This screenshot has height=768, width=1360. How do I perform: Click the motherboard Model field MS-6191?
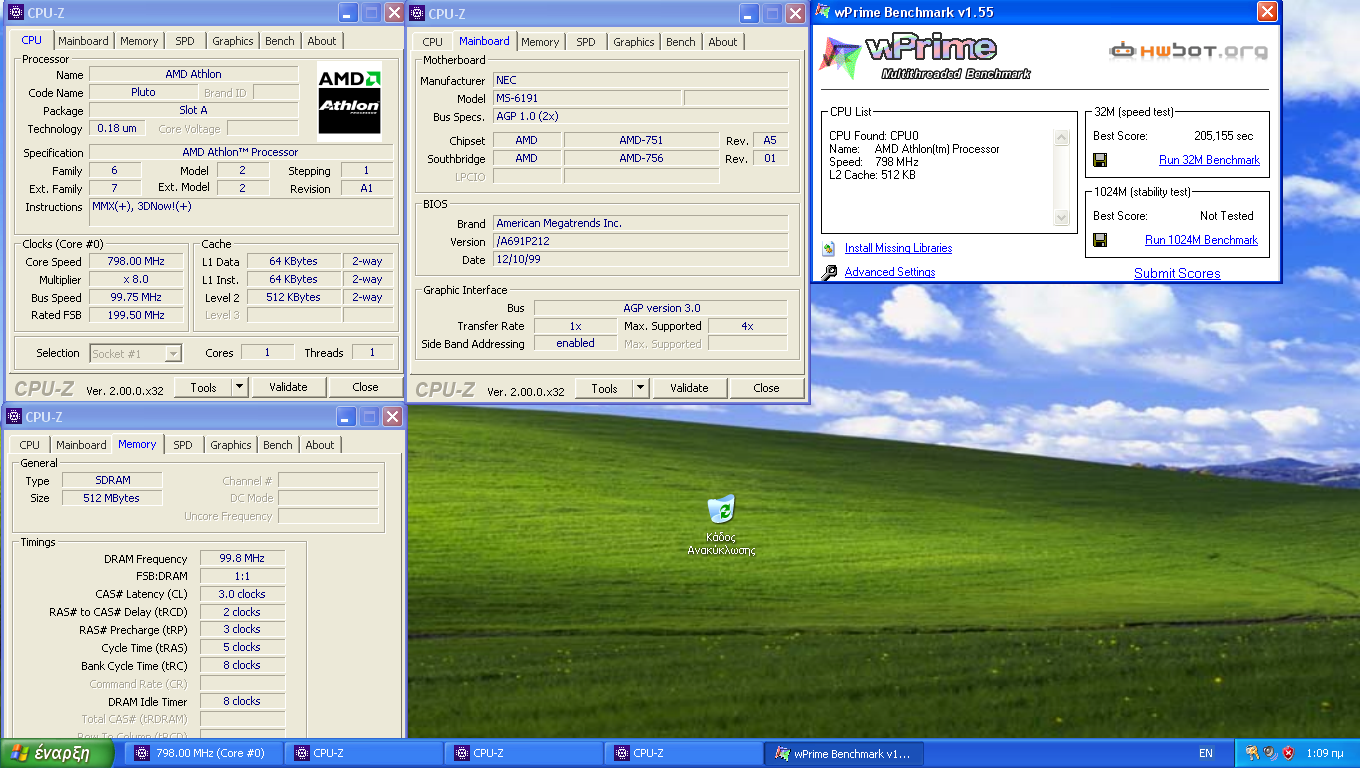pyautogui.click(x=586, y=98)
